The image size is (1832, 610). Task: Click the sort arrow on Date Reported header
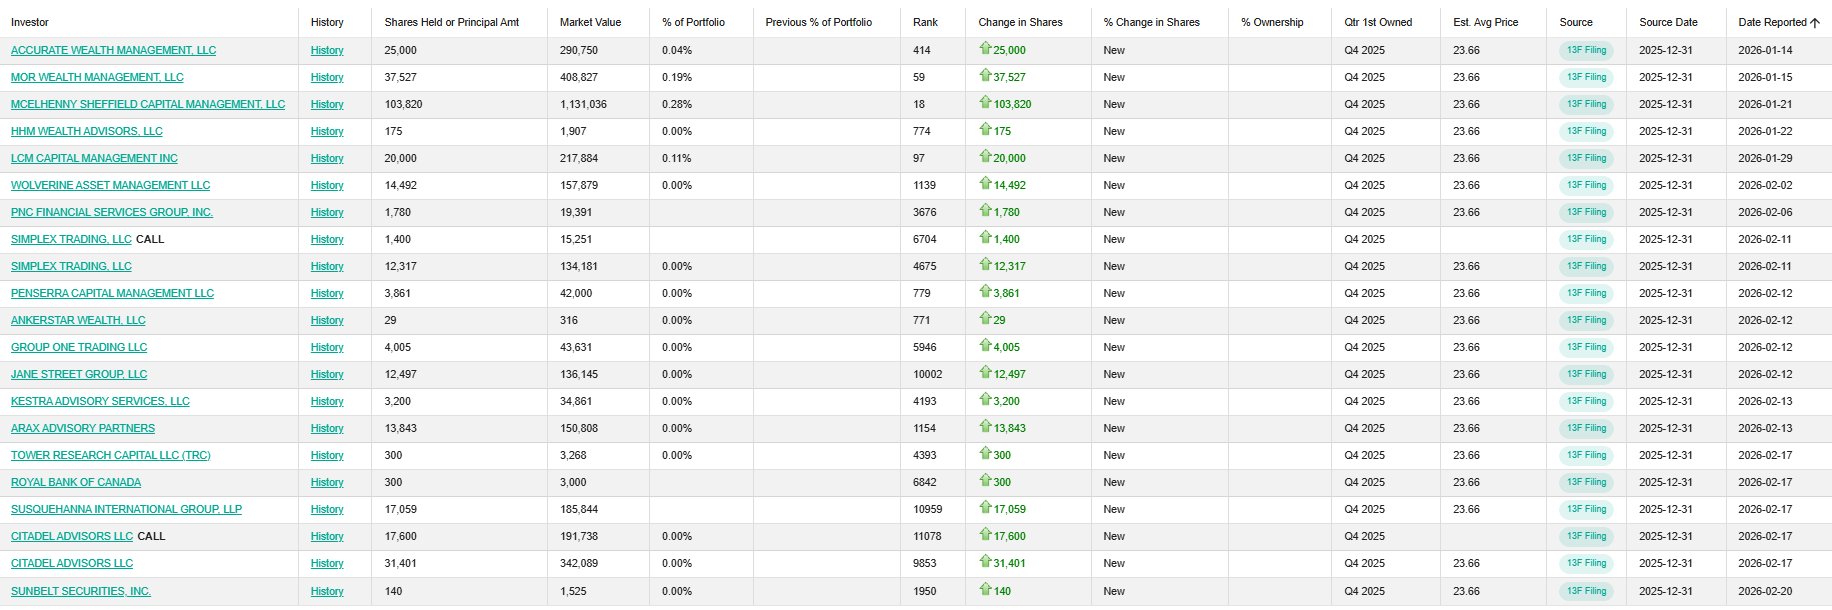1815,22
